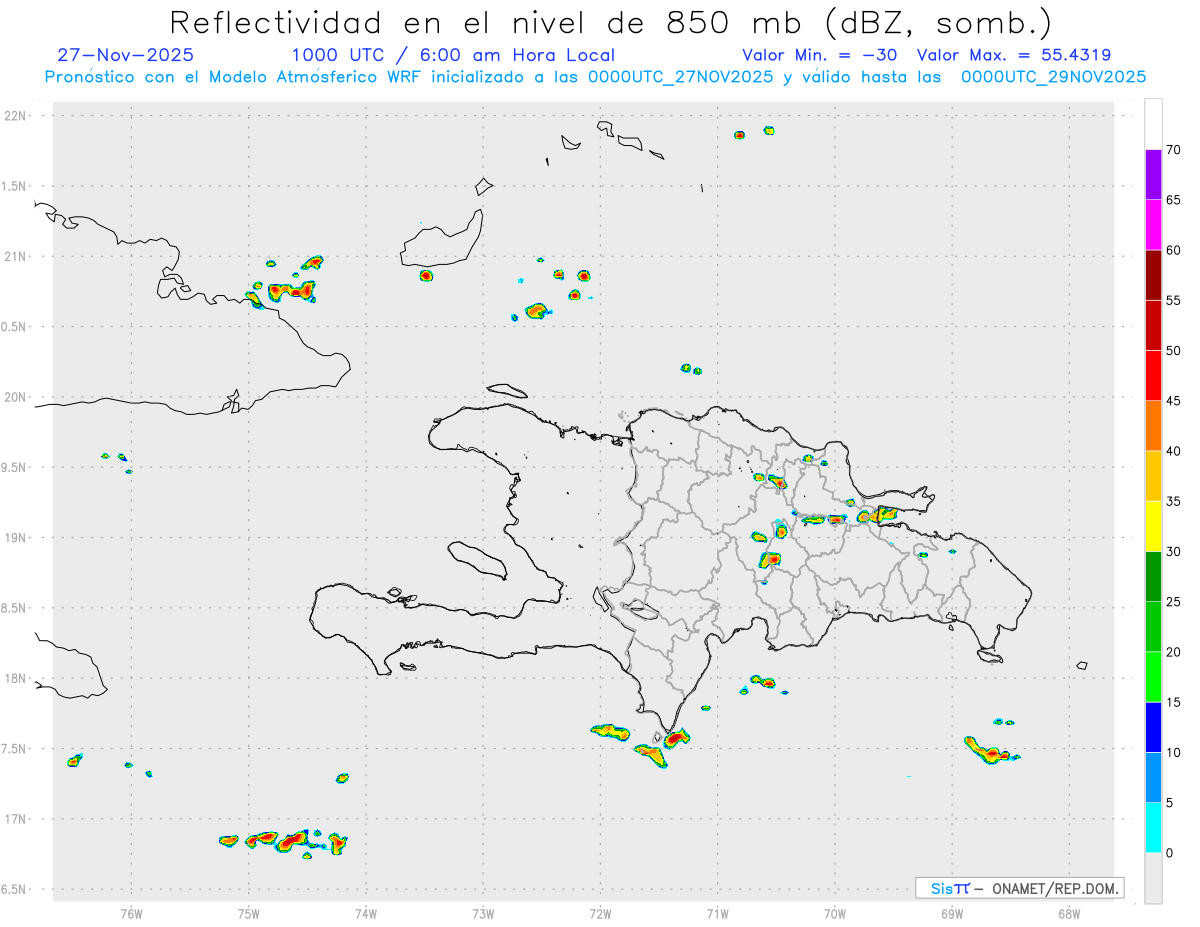Click the colorbar label "70"
Image resolution: width=1200 pixels, height=927 pixels.
coord(1174,150)
